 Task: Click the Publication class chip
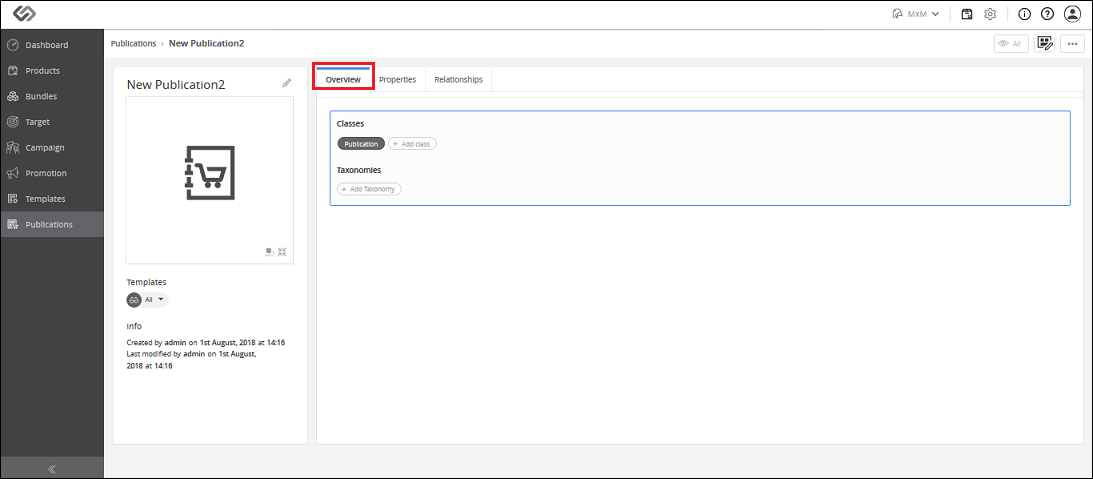click(361, 144)
